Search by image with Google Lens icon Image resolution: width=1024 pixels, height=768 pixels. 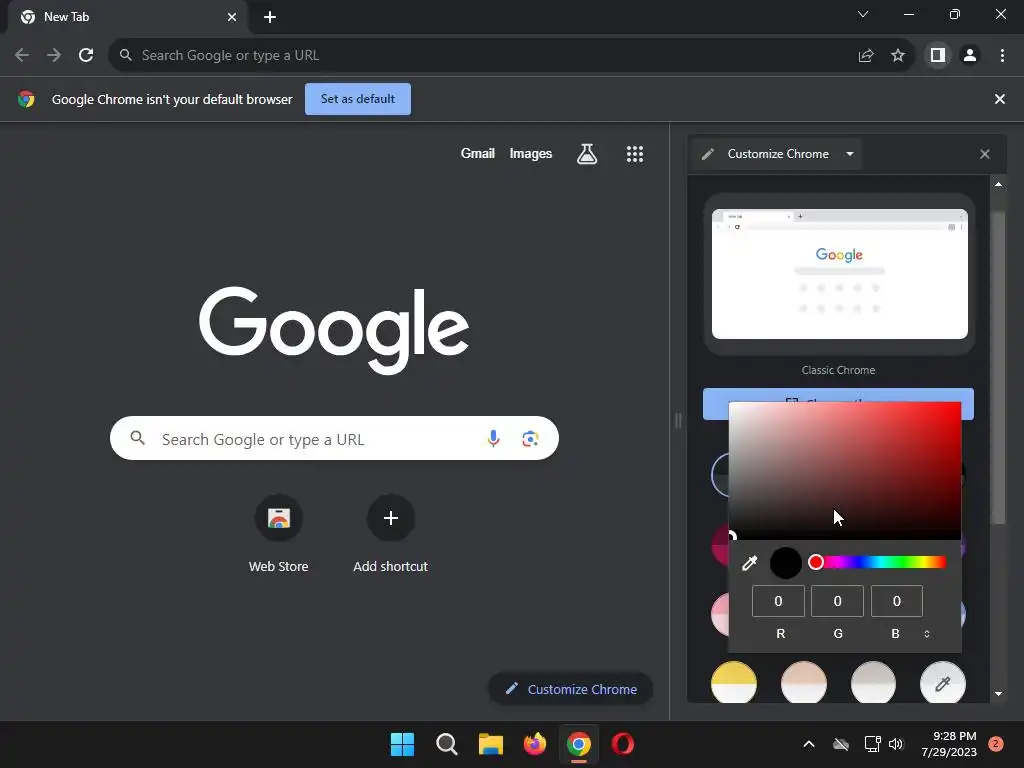[x=530, y=438]
